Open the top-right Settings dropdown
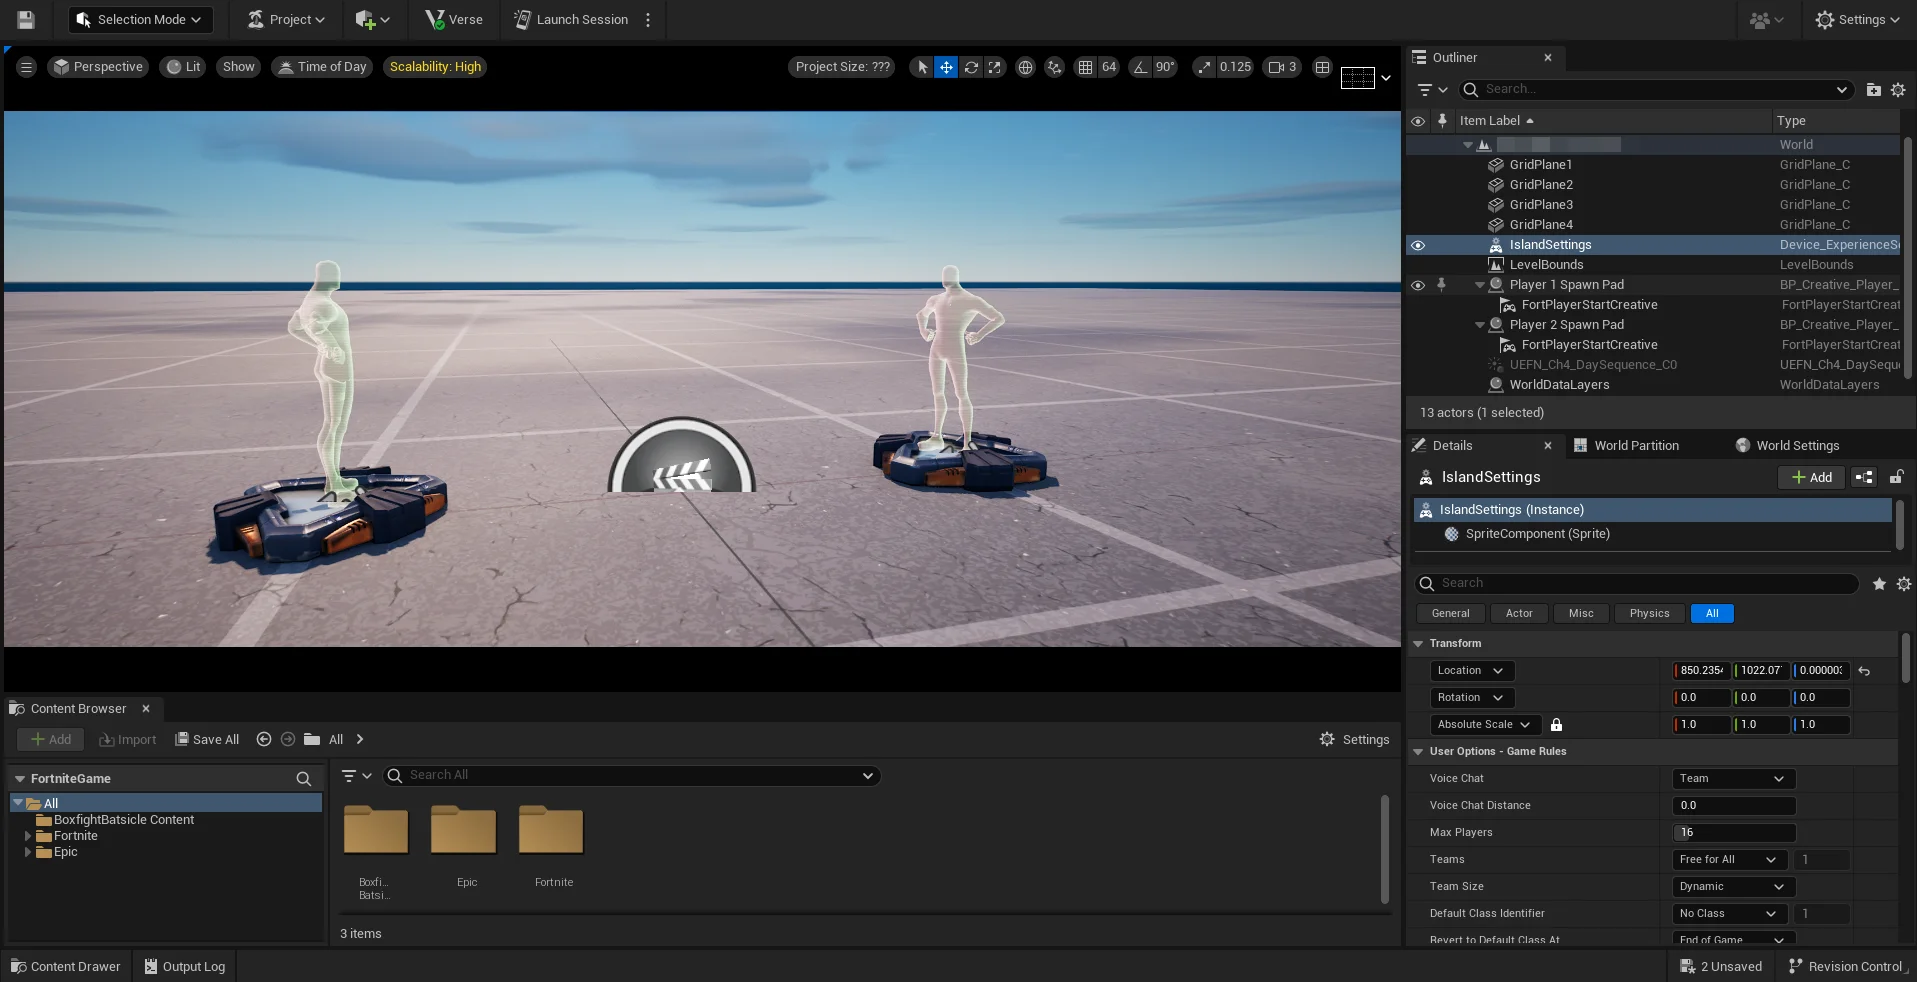The image size is (1917, 982). (1857, 19)
